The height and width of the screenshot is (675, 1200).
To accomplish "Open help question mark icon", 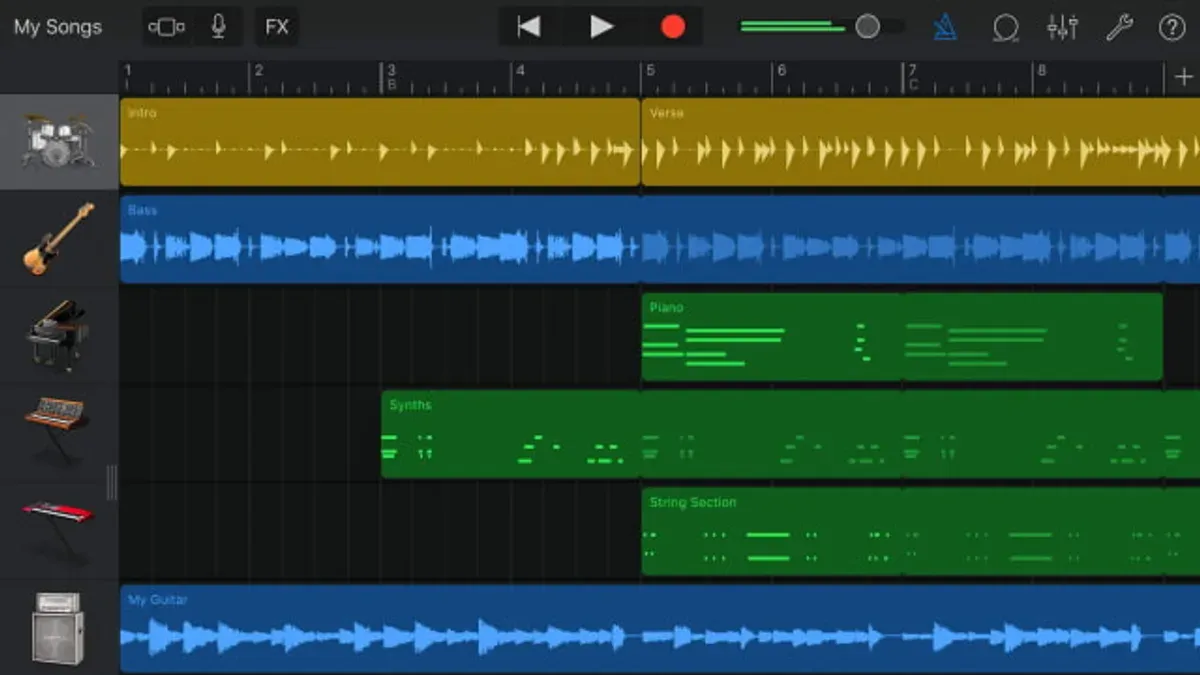I will pyautogui.click(x=1172, y=27).
